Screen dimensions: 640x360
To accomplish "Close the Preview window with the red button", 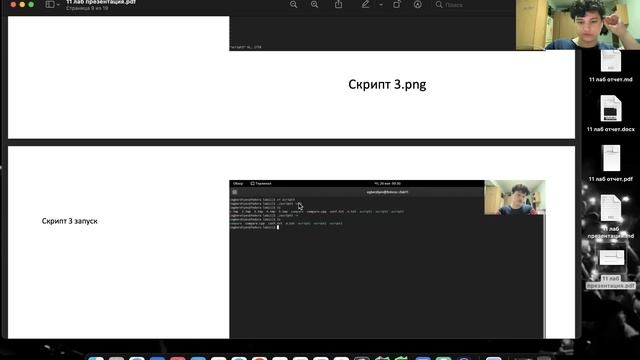I will 13,4.
